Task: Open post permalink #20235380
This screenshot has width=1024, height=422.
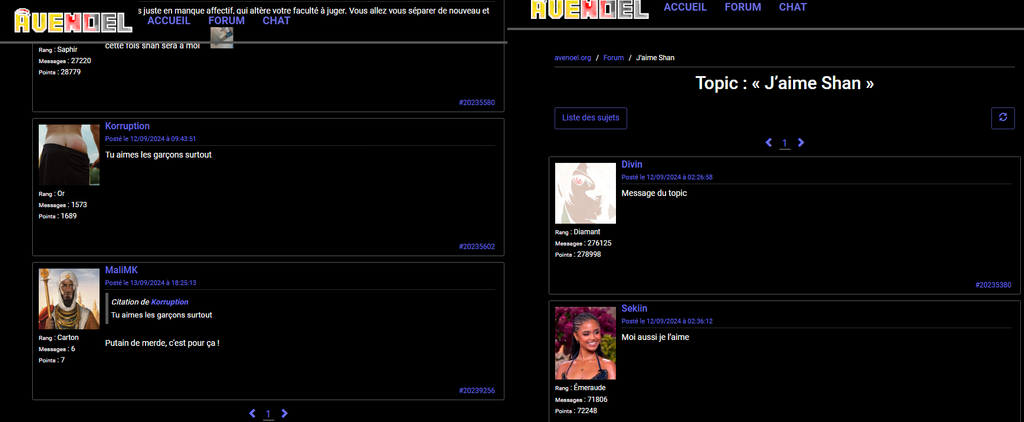Action: [993, 285]
